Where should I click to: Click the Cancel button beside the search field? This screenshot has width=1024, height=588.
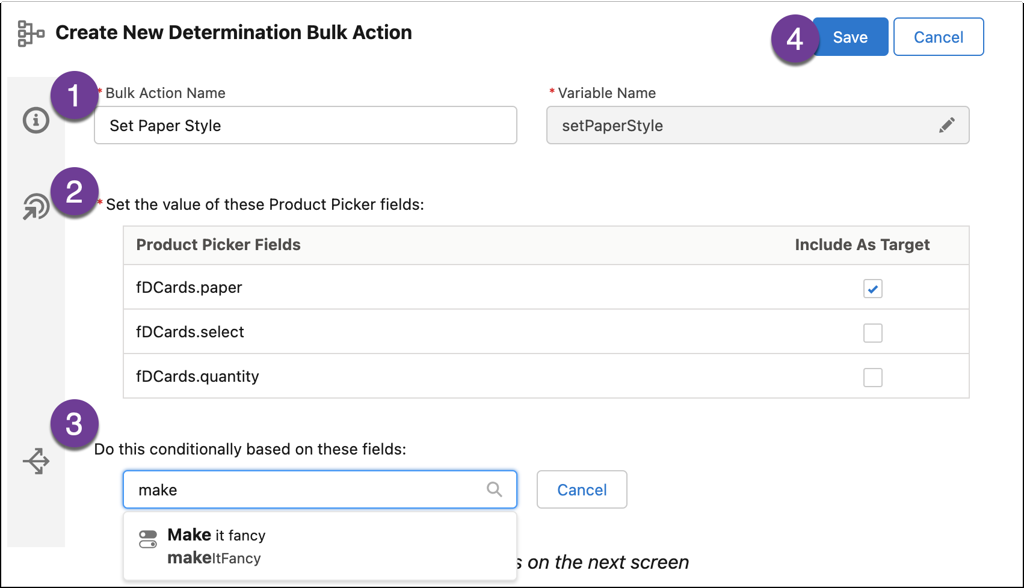(582, 489)
